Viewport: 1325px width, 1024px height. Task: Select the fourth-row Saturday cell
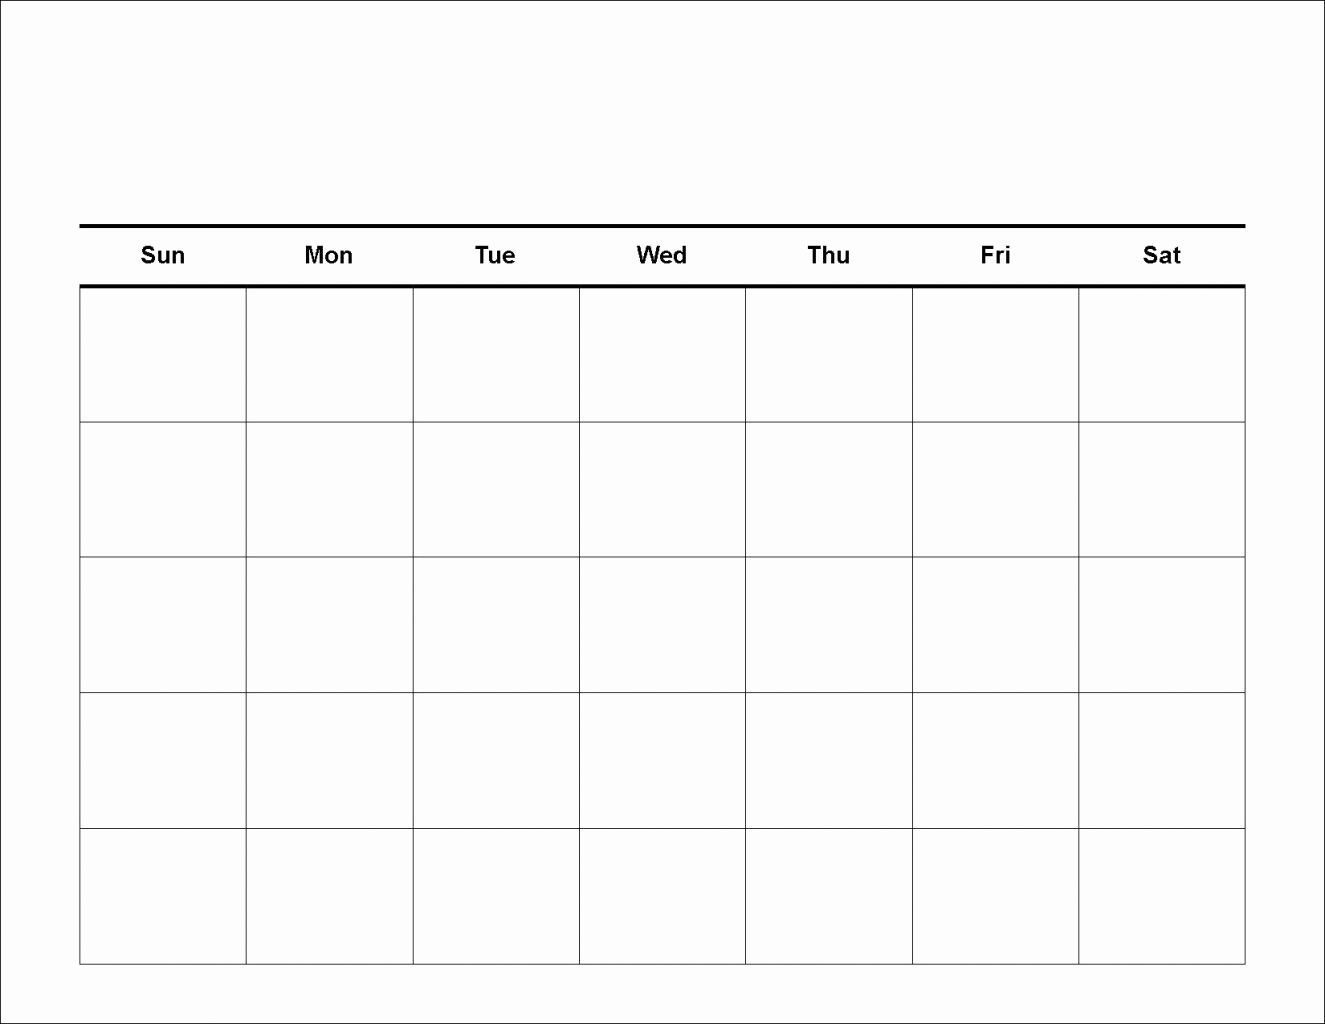[1162, 760]
